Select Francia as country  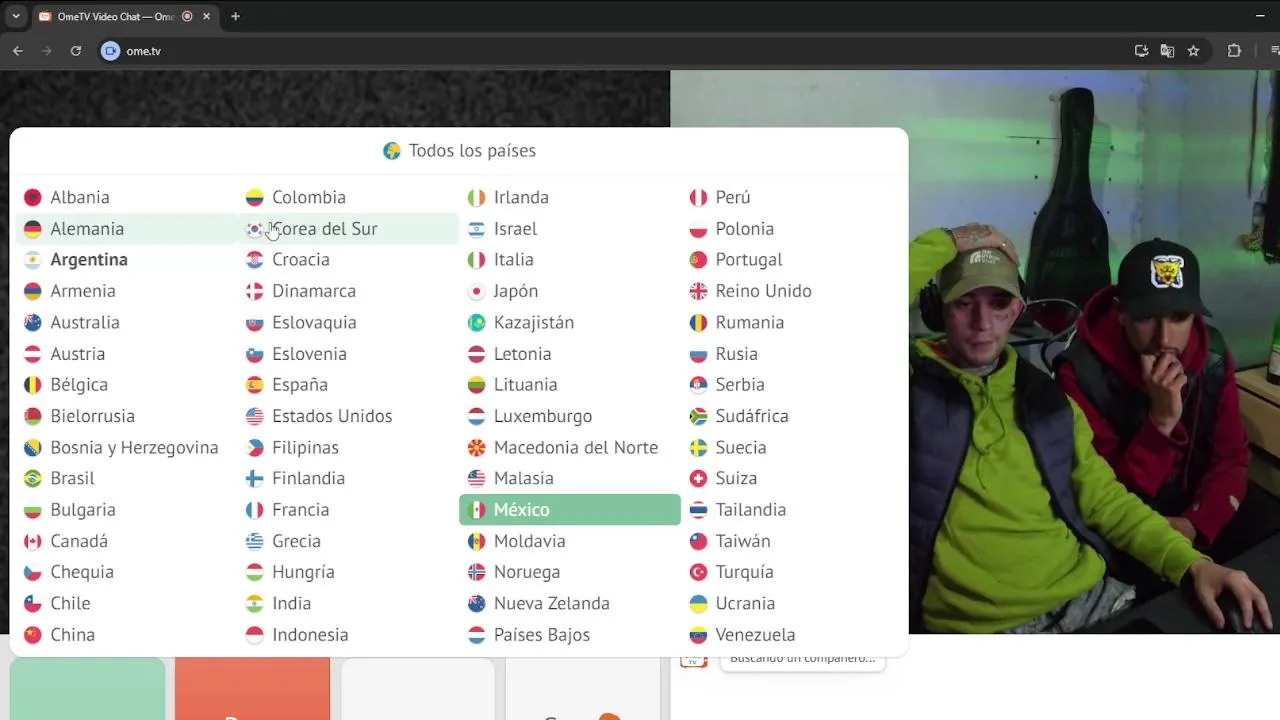[x=348, y=510]
